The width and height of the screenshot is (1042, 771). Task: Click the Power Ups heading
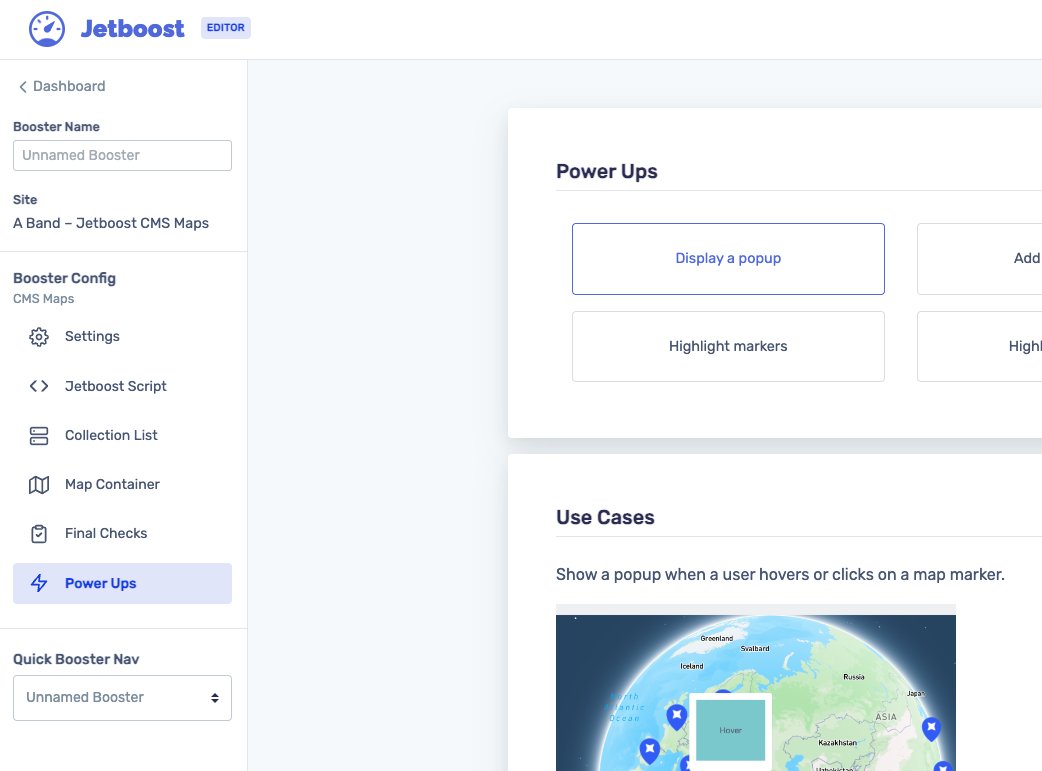(x=607, y=171)
